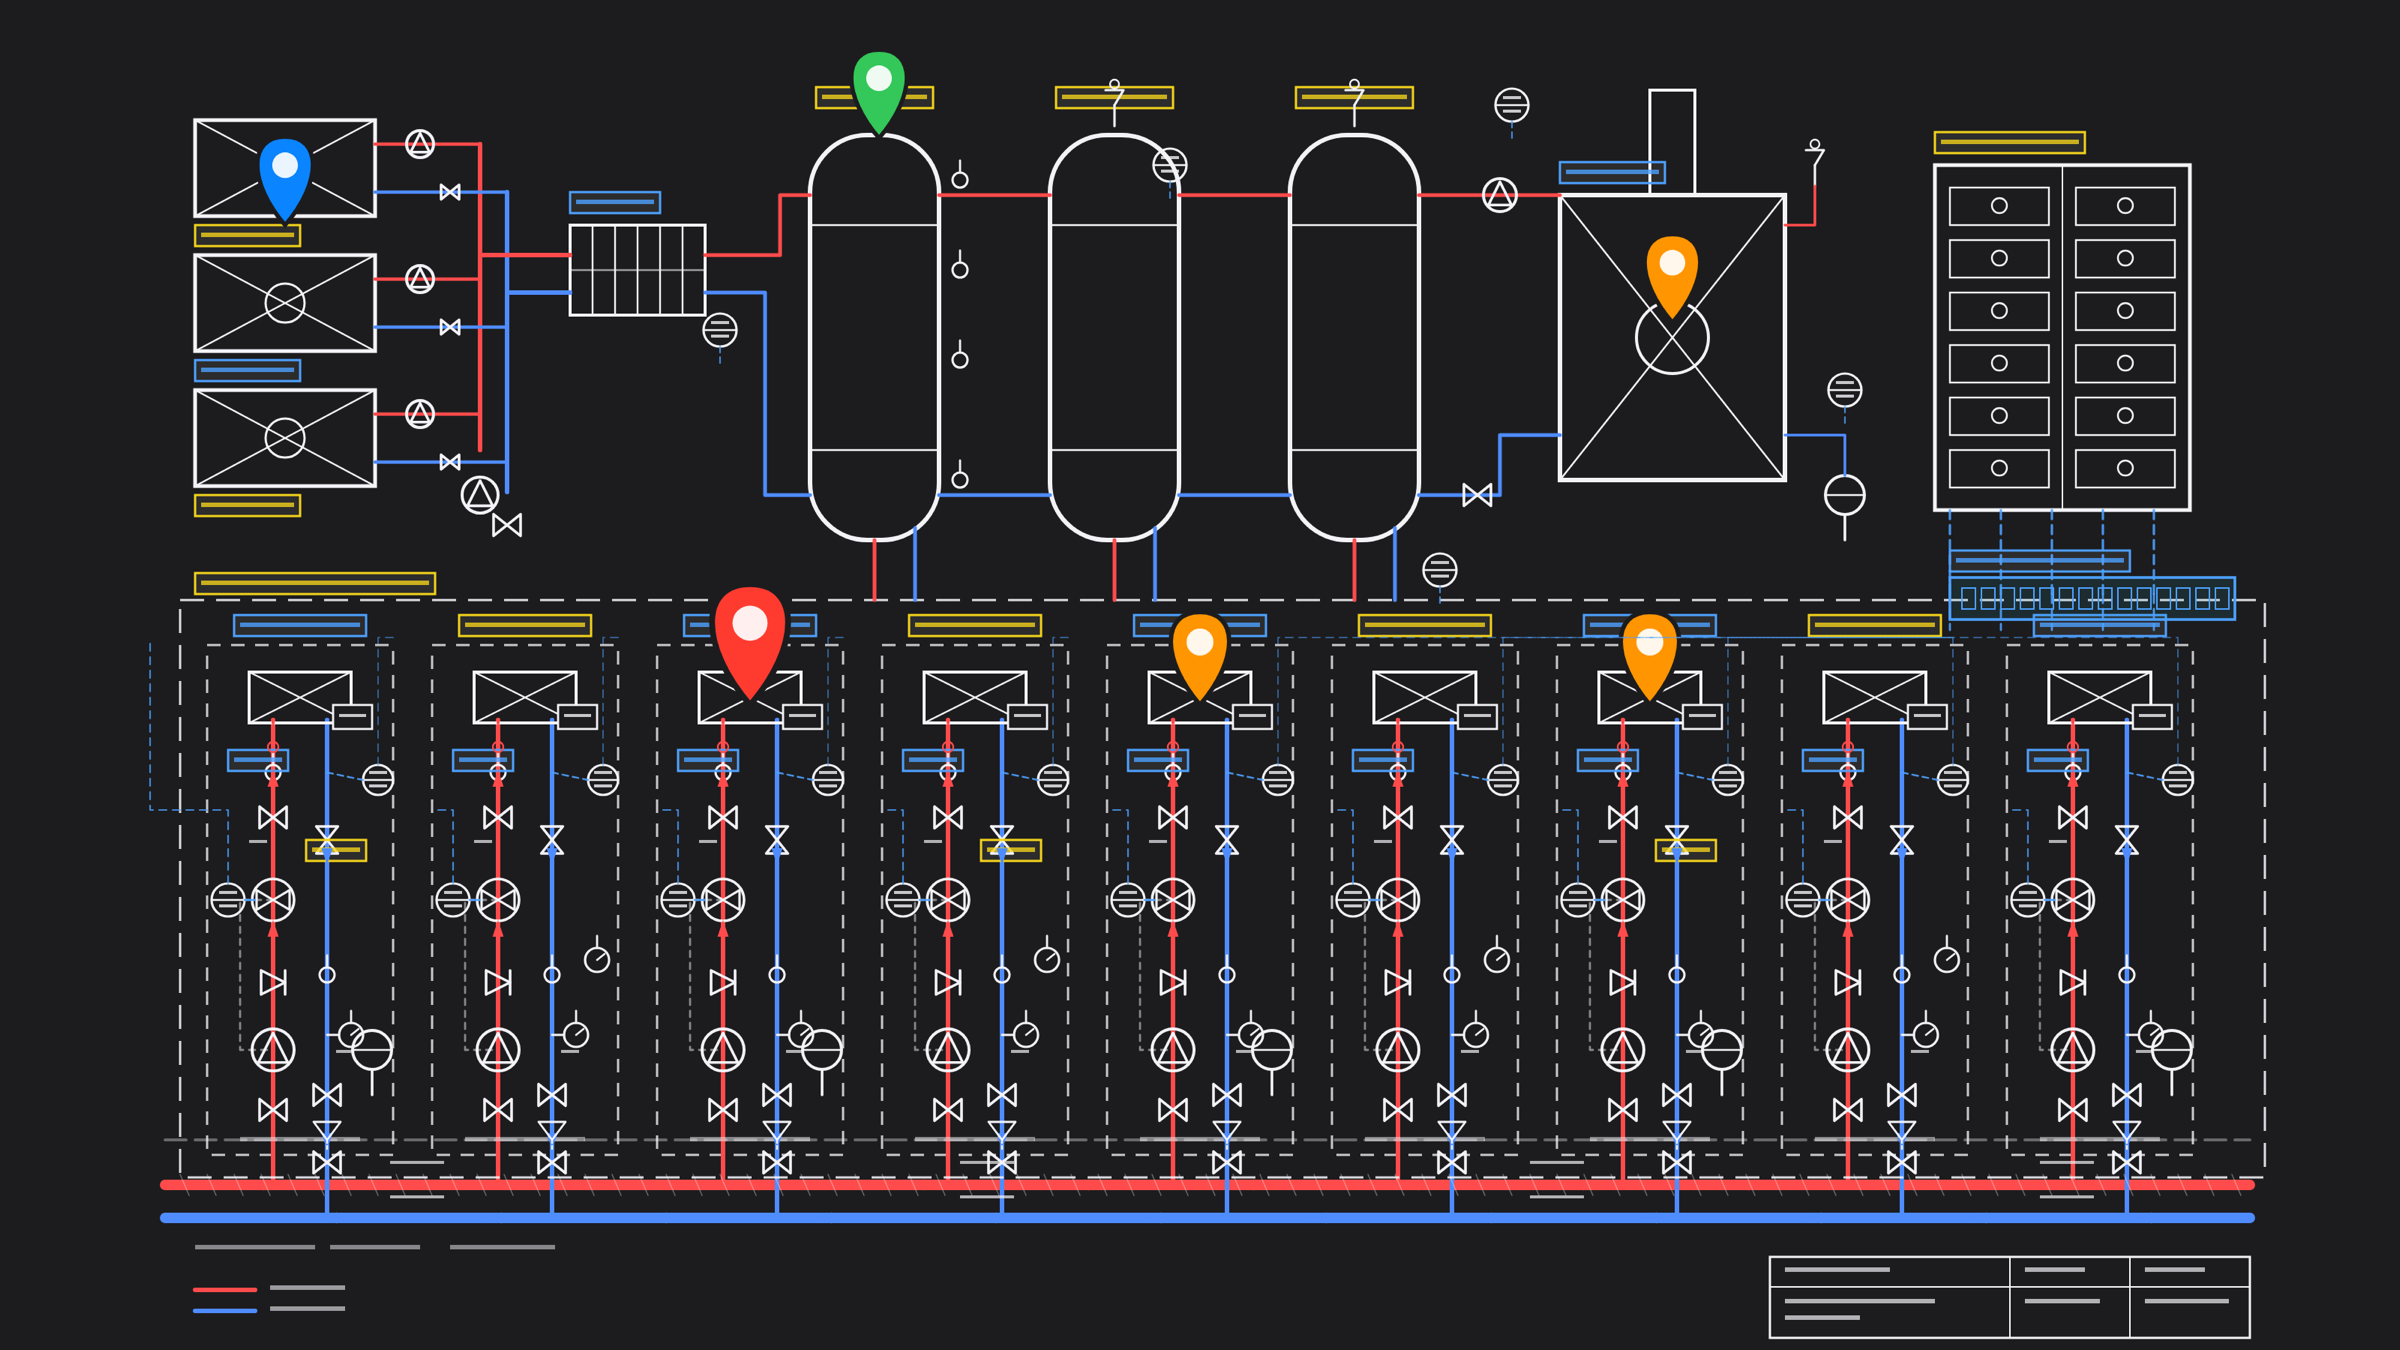
Task: Select the blue terminal strip under the cabinet
Action: click(2092, 598)
